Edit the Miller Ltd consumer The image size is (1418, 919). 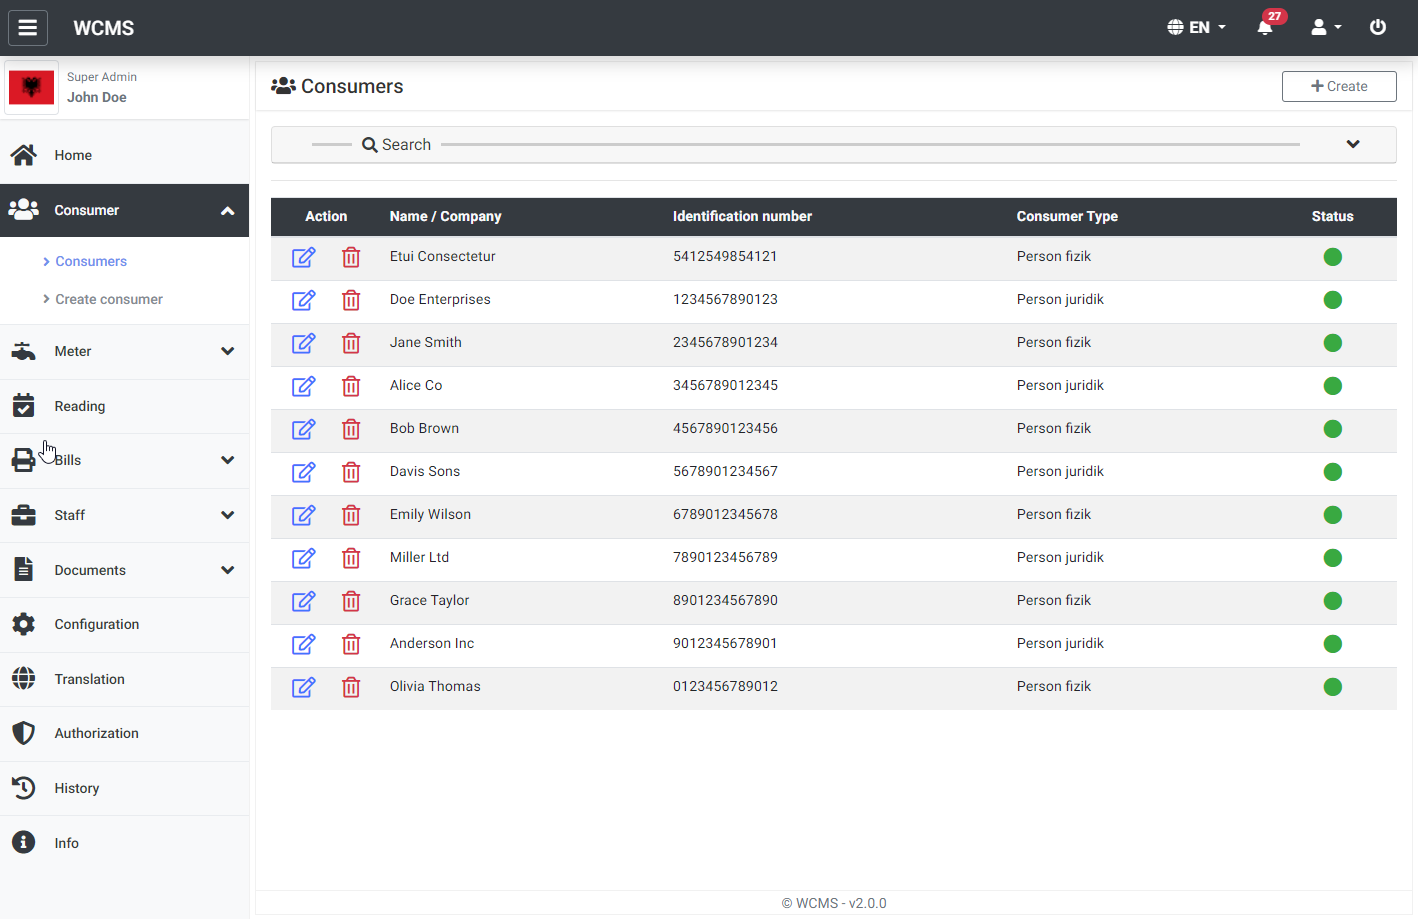[304, 558]
